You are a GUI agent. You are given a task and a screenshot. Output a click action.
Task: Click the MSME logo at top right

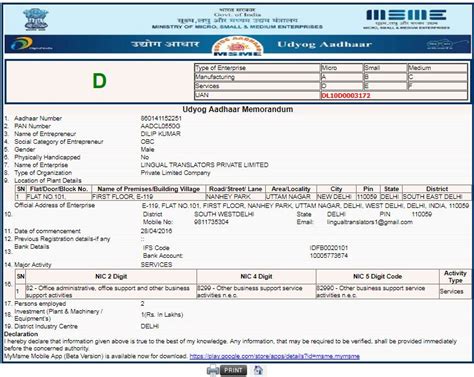coord(406,19)
